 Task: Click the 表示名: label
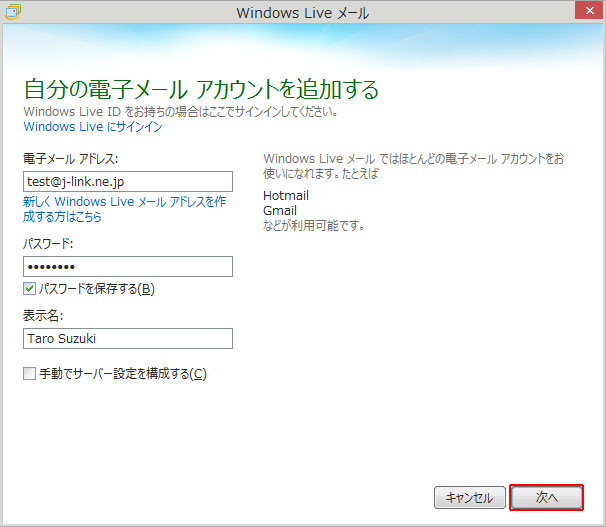pyautogui.click(x=43, y=316)
